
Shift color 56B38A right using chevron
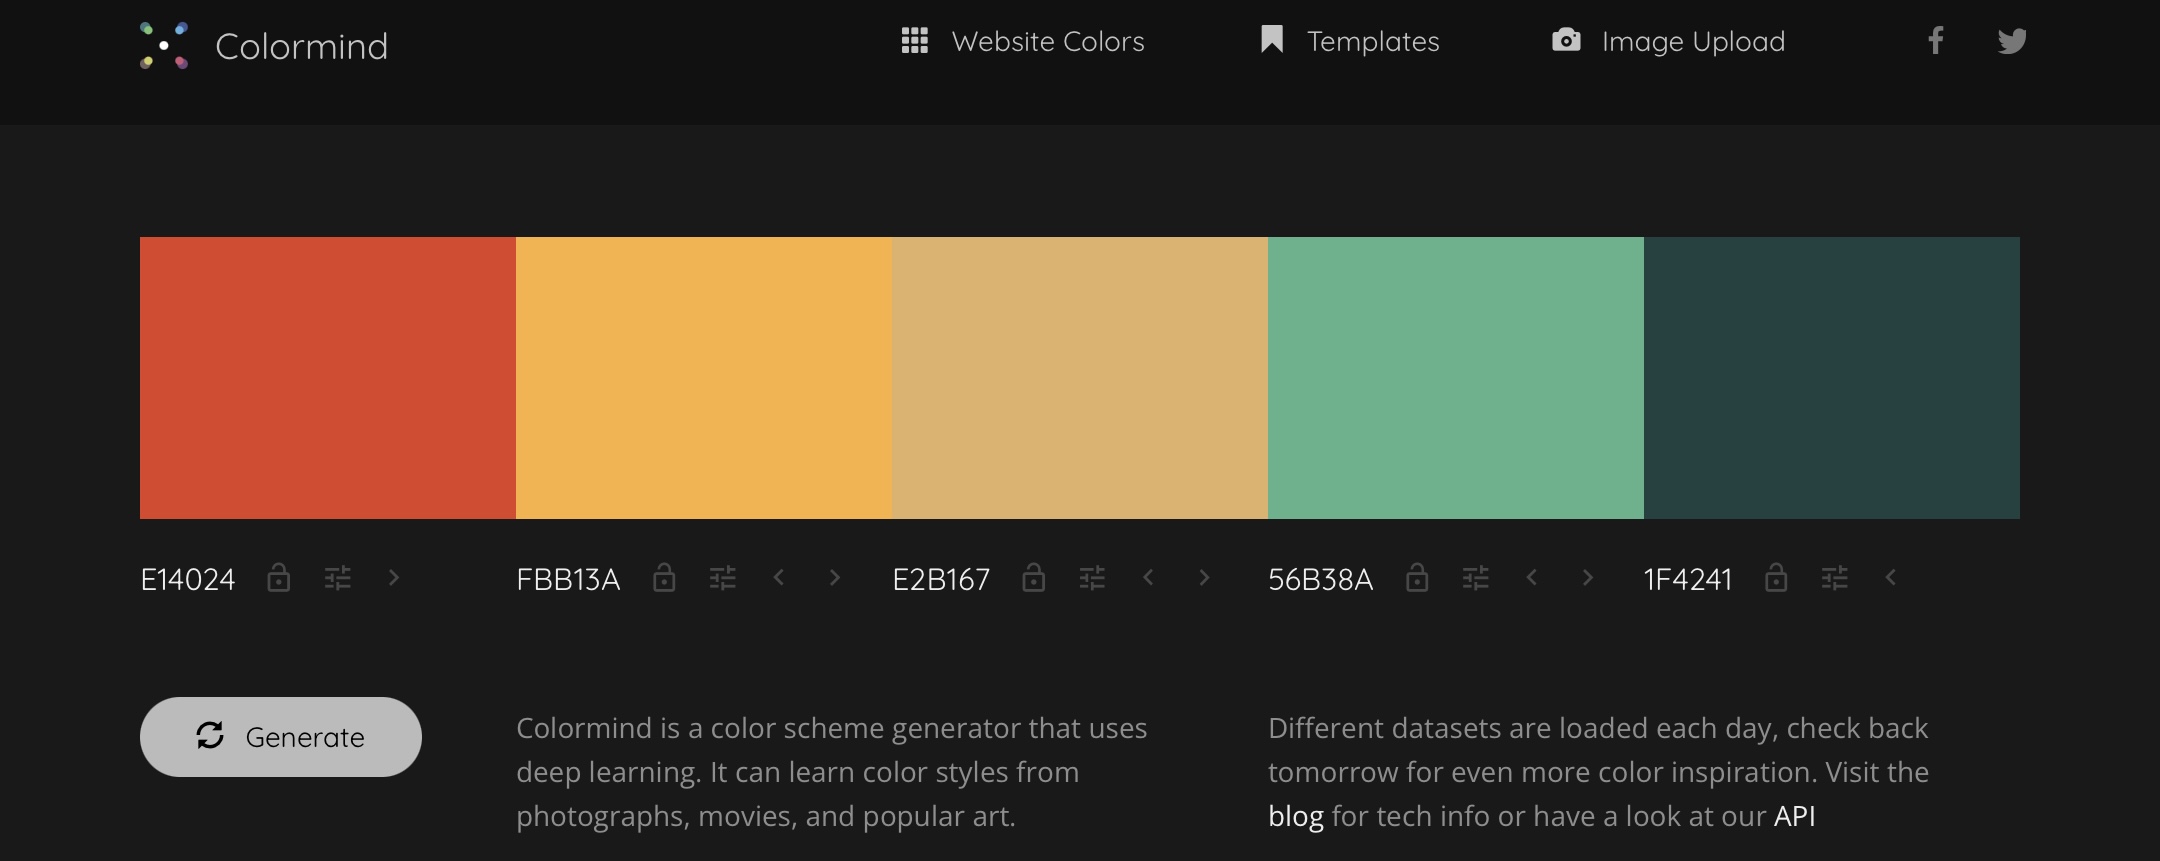point(1587,577)
